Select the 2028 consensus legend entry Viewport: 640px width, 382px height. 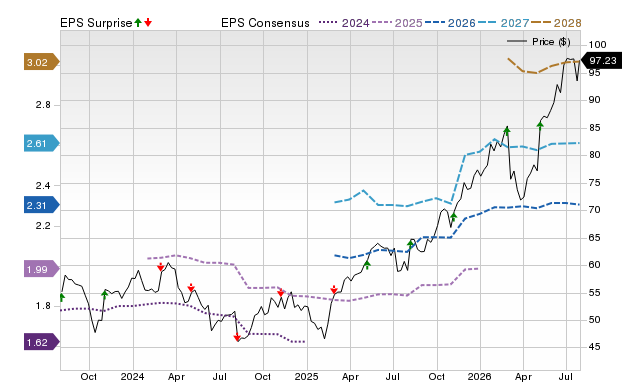pos(556,23)
